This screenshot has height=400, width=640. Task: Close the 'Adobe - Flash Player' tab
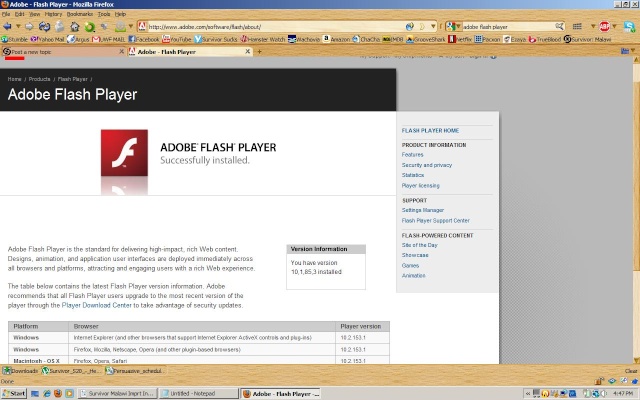coord(247,51)
